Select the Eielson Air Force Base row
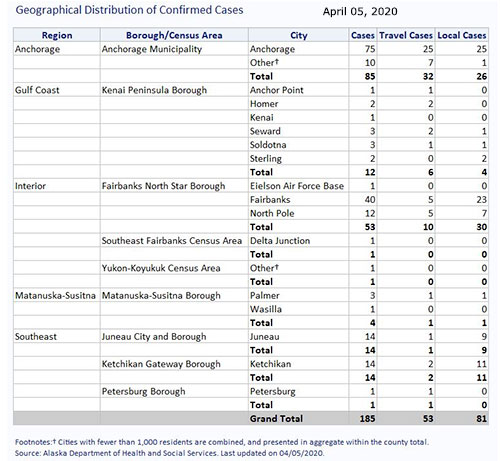The width and height of the screenshot is (500, 461). (251, 186)
